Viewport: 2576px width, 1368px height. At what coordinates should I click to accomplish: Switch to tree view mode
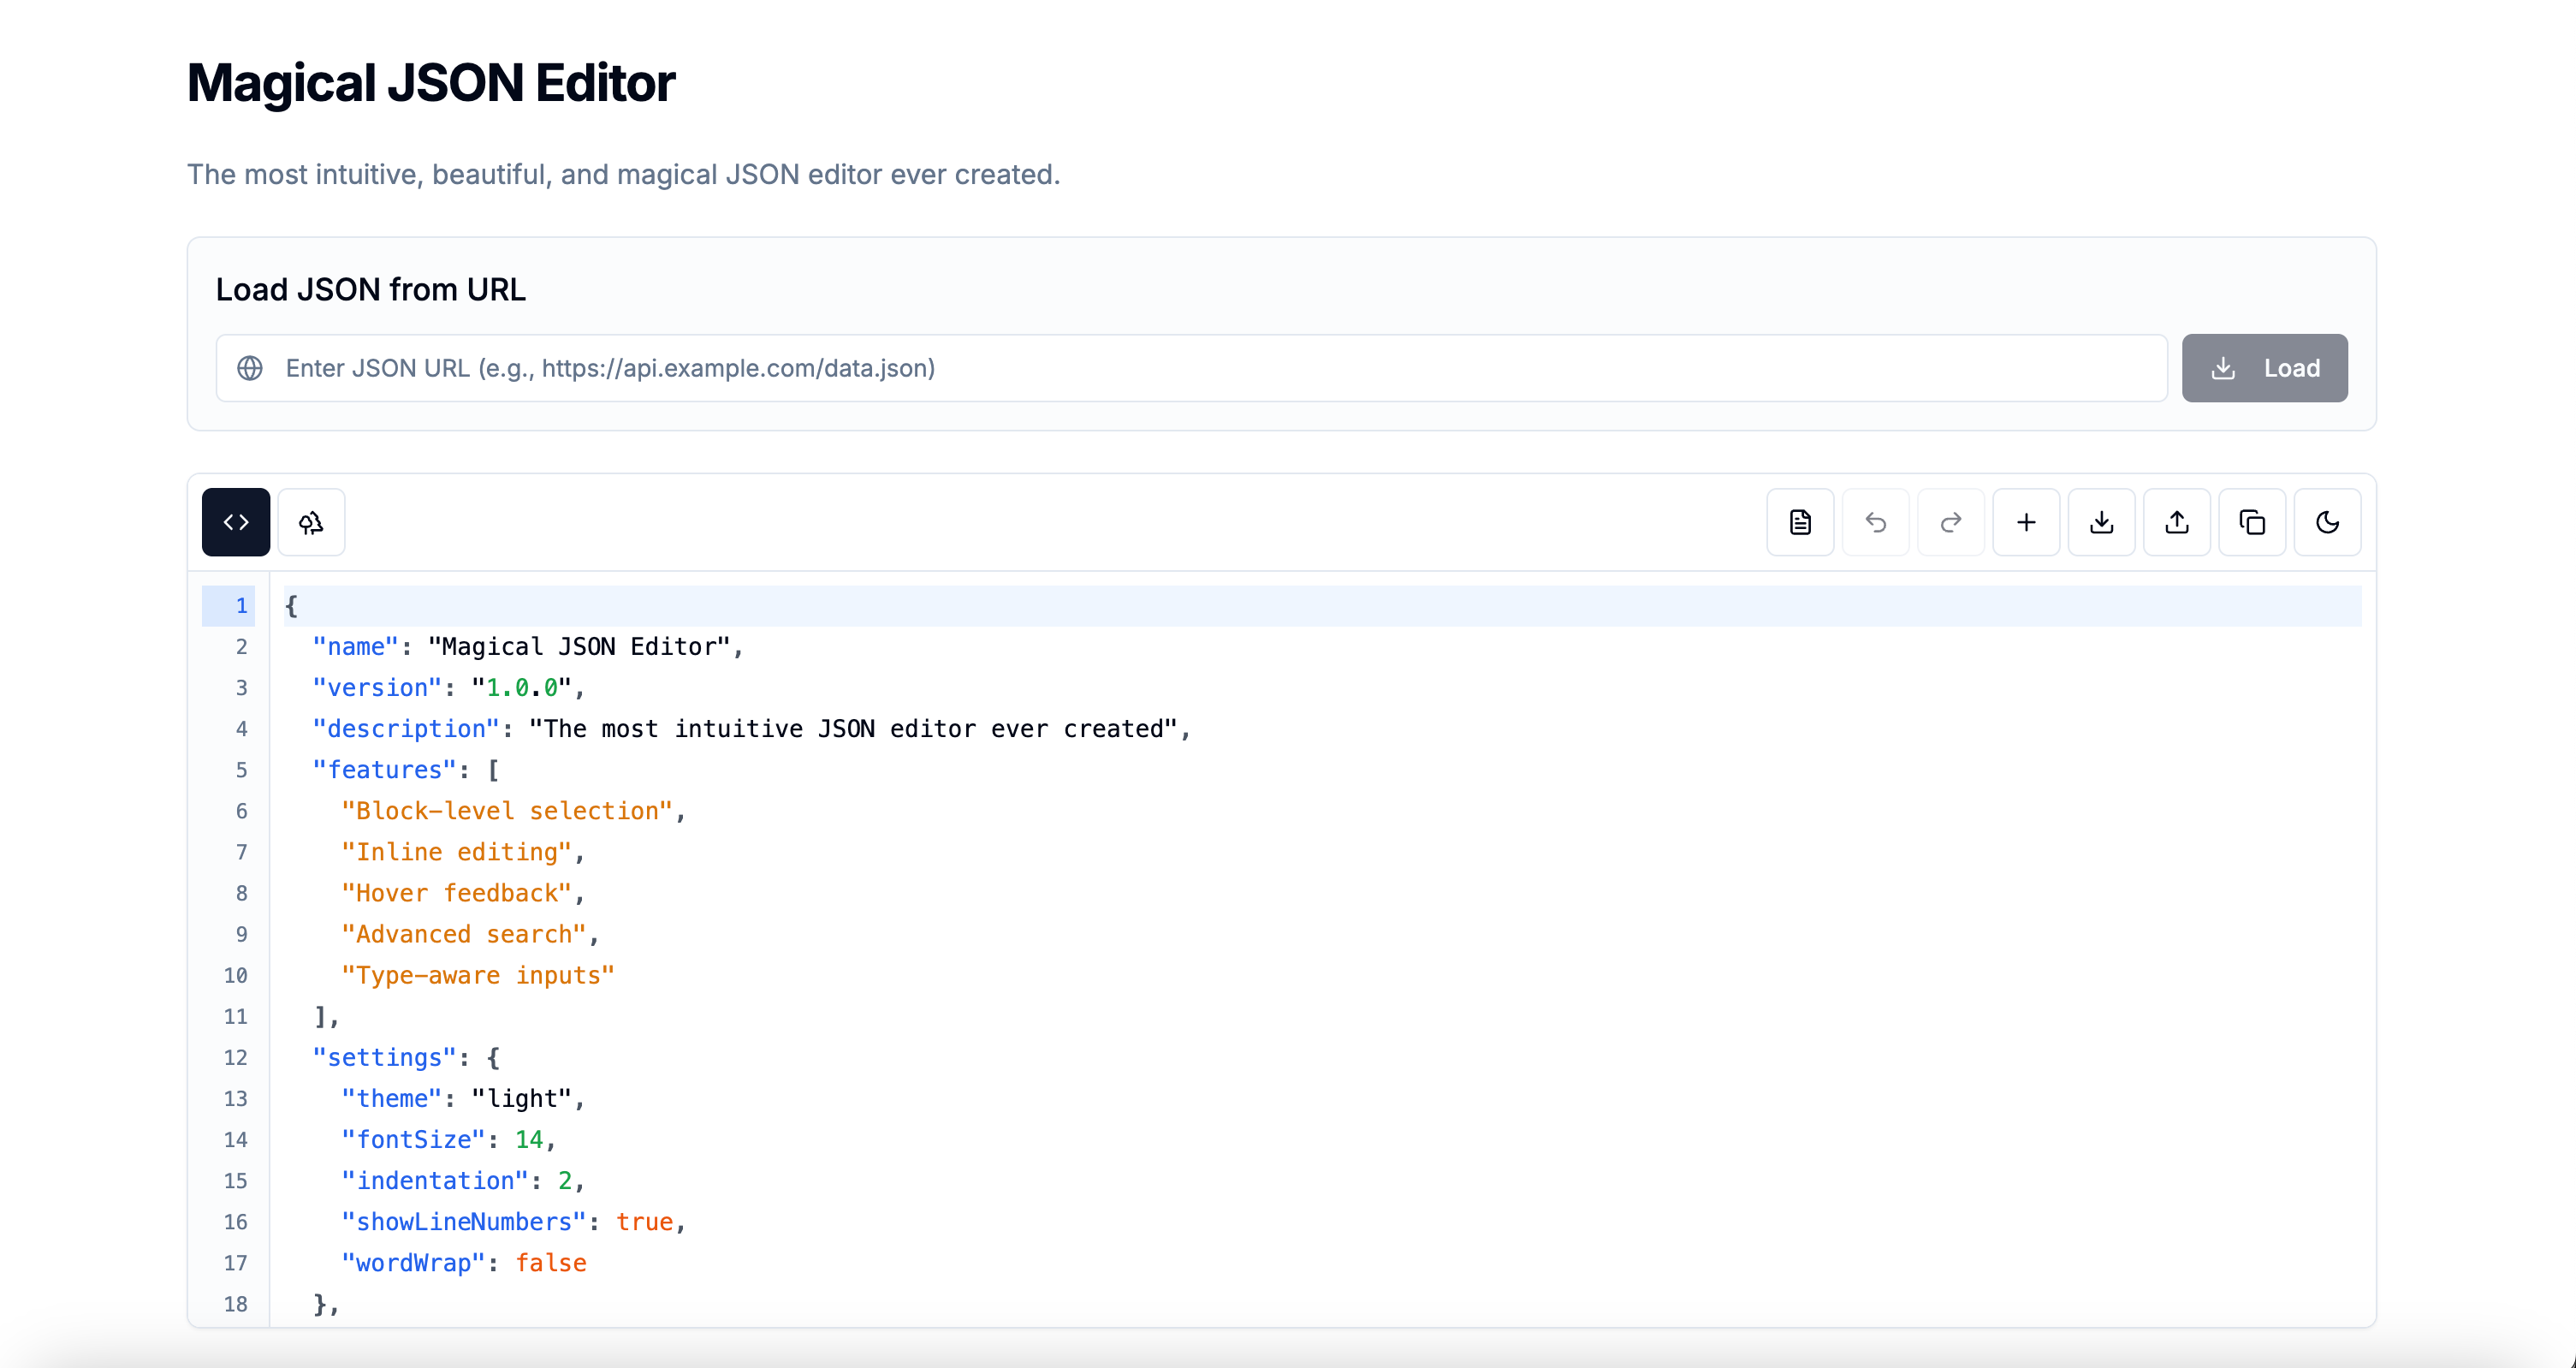click(x=311, y=522)
